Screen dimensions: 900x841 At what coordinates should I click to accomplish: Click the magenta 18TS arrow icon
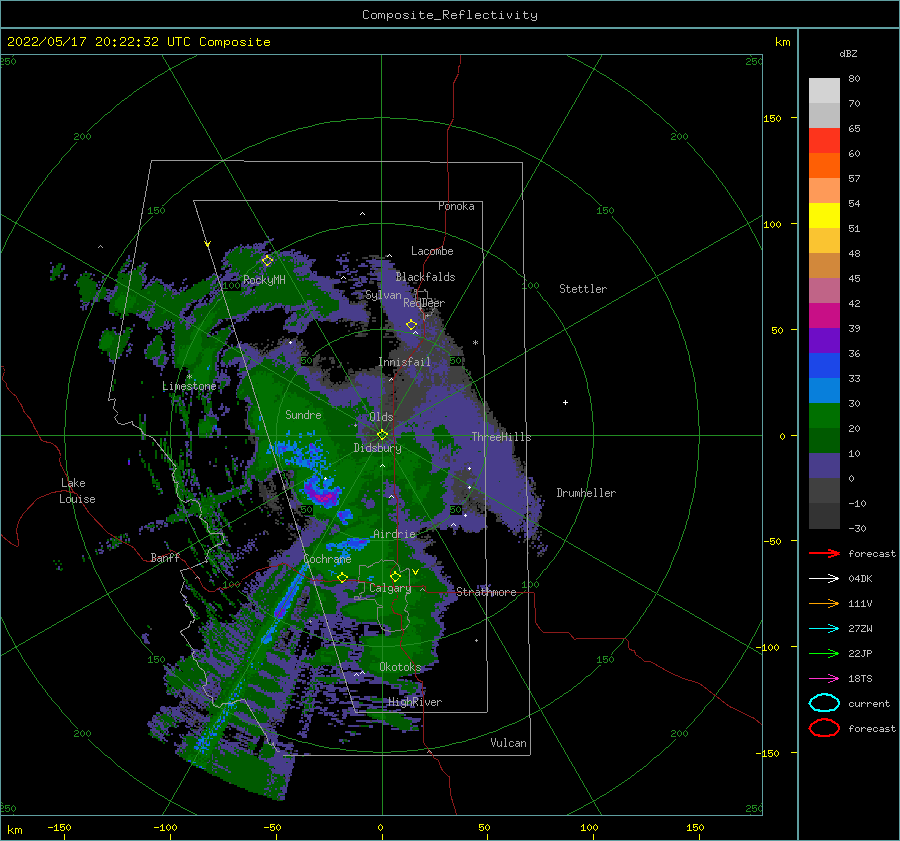click(x=824, y=679)
